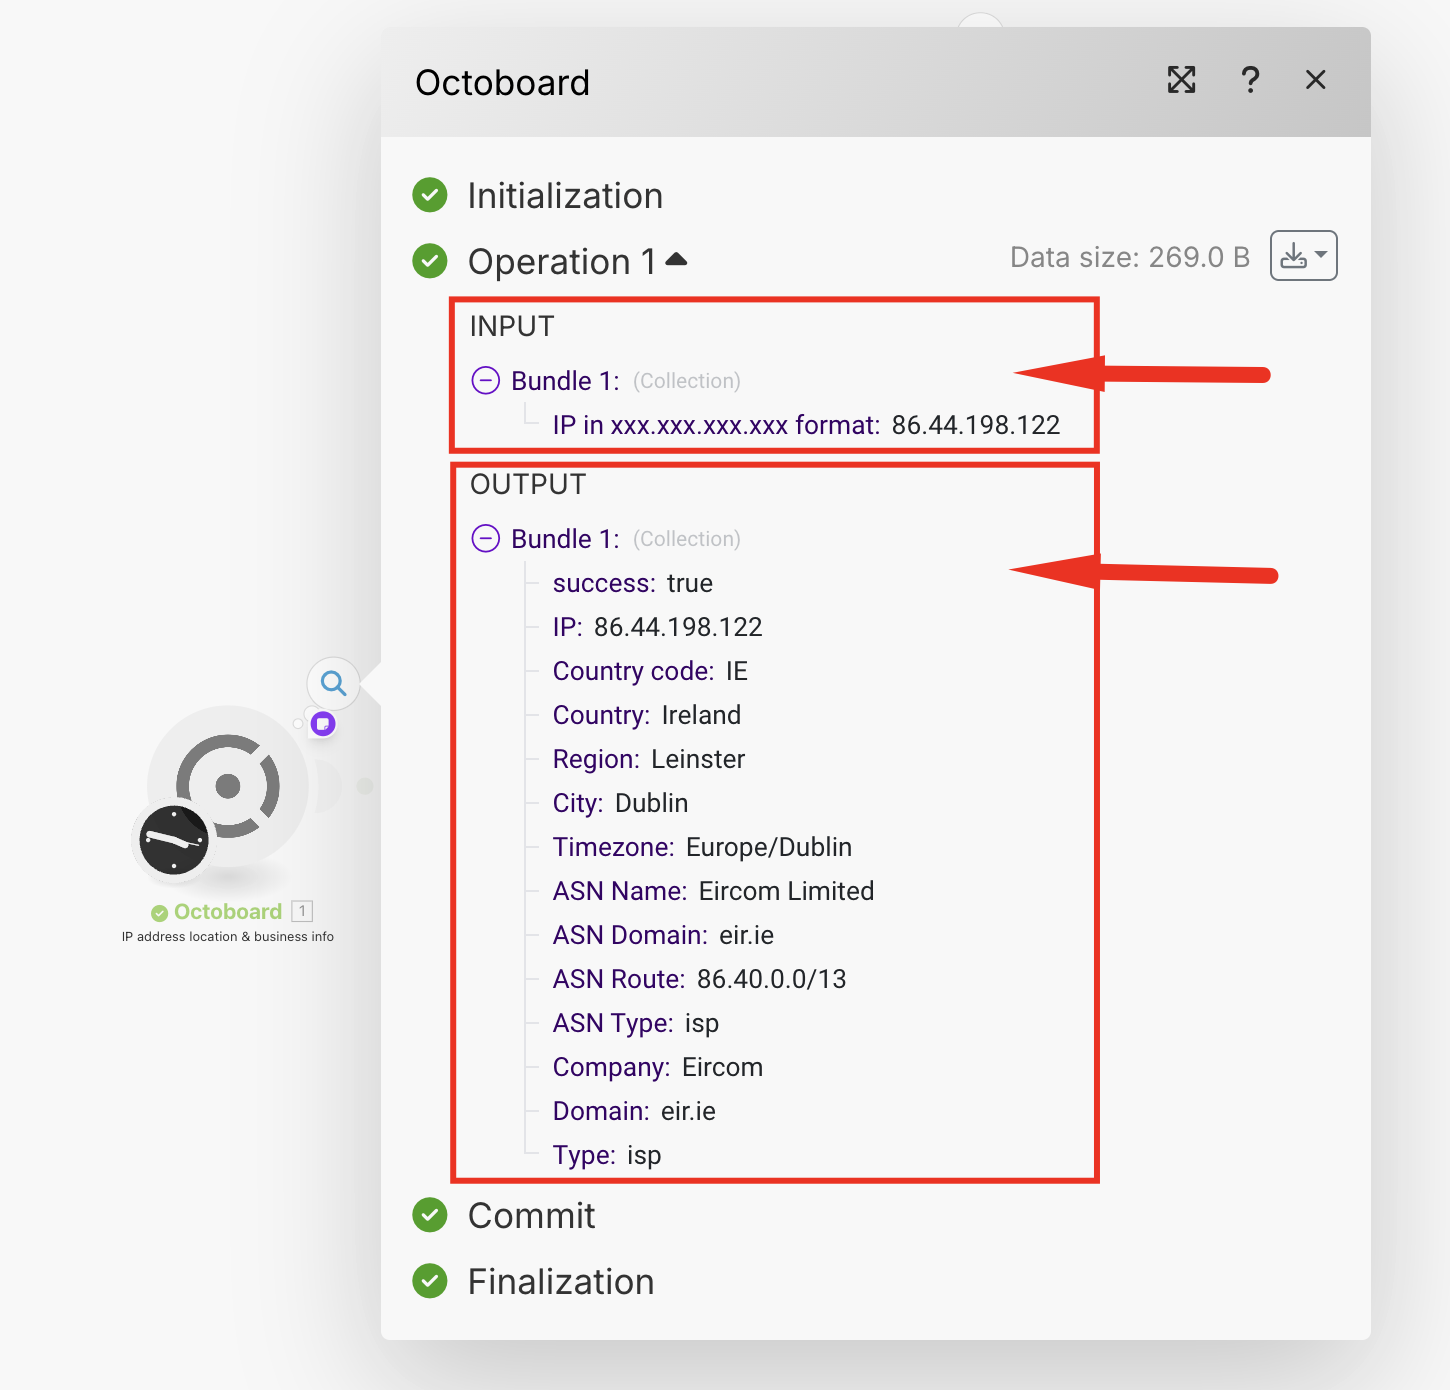The width and height of the screenshot is (1450, 1390).
Task: Click the green checkmark beside Initialization
Action: coord(430,196)
